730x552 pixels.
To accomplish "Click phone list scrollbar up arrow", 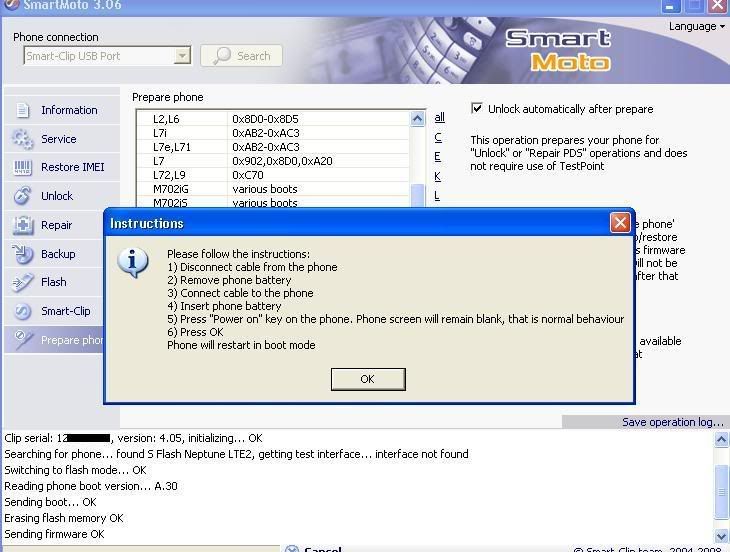I will pyautogui.click(x=417, y=119).
